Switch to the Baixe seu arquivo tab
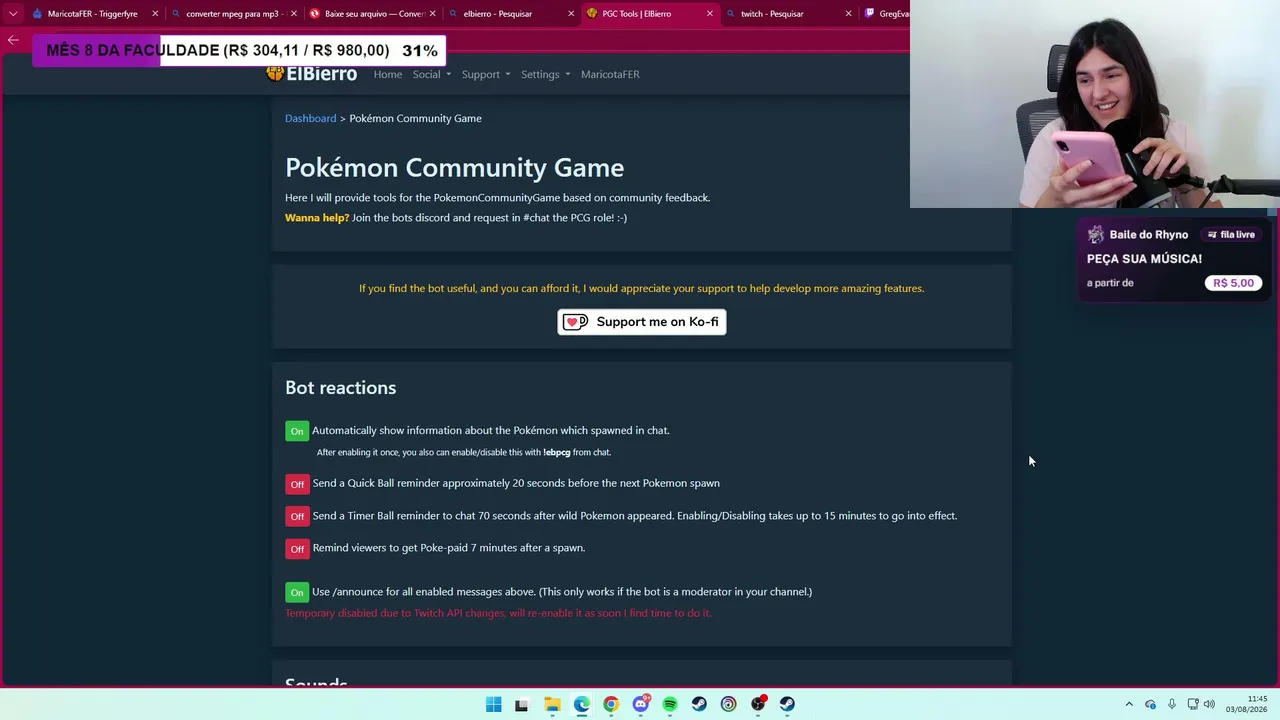This screenshot has width=1280, height=720. click(373, 14)
